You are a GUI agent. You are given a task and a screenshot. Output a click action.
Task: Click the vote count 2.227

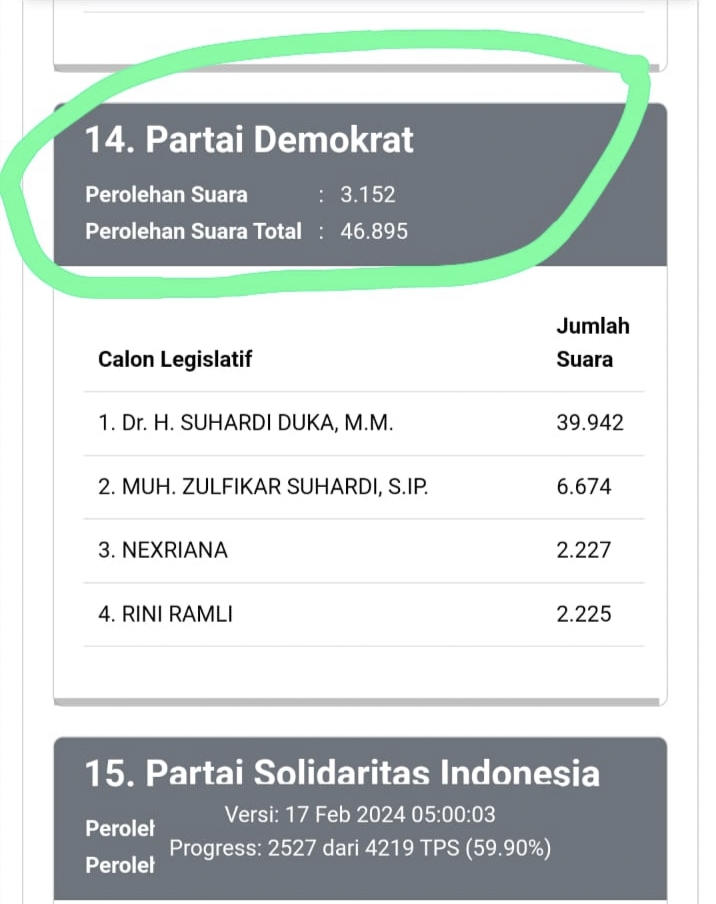click(584, 550)
